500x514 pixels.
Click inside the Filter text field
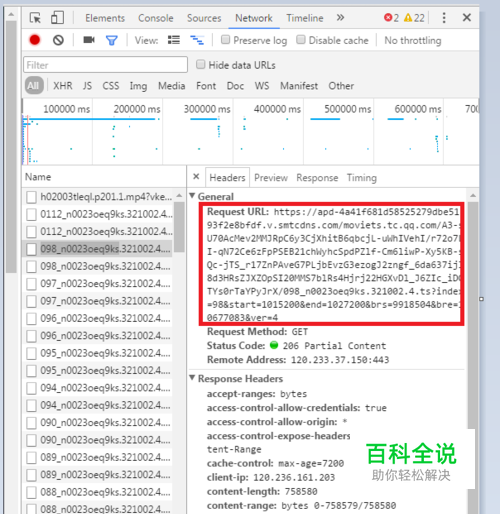point(105,65)
